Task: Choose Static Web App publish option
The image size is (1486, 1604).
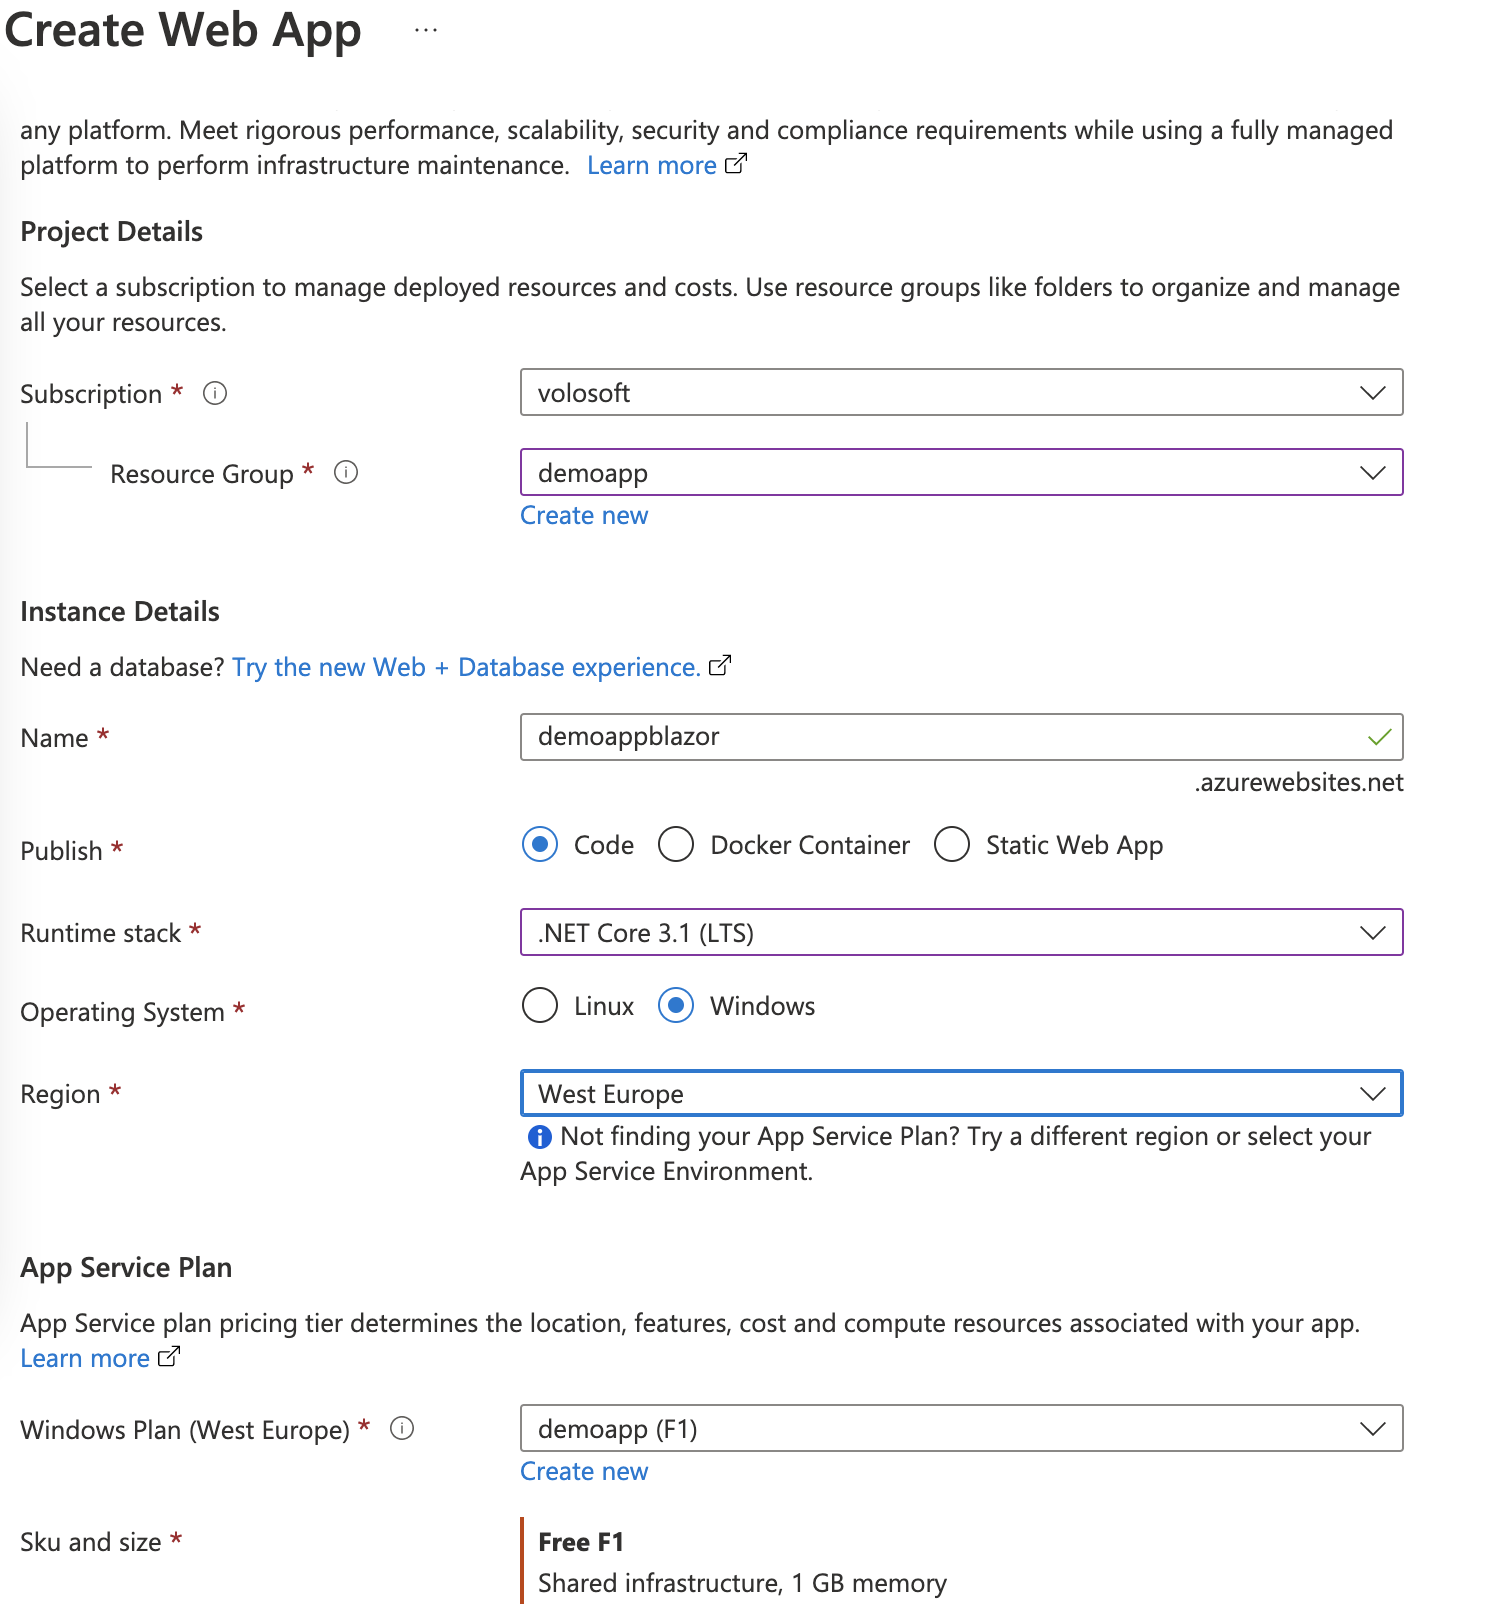Action: pyautogui.click(x=952, y=845)
